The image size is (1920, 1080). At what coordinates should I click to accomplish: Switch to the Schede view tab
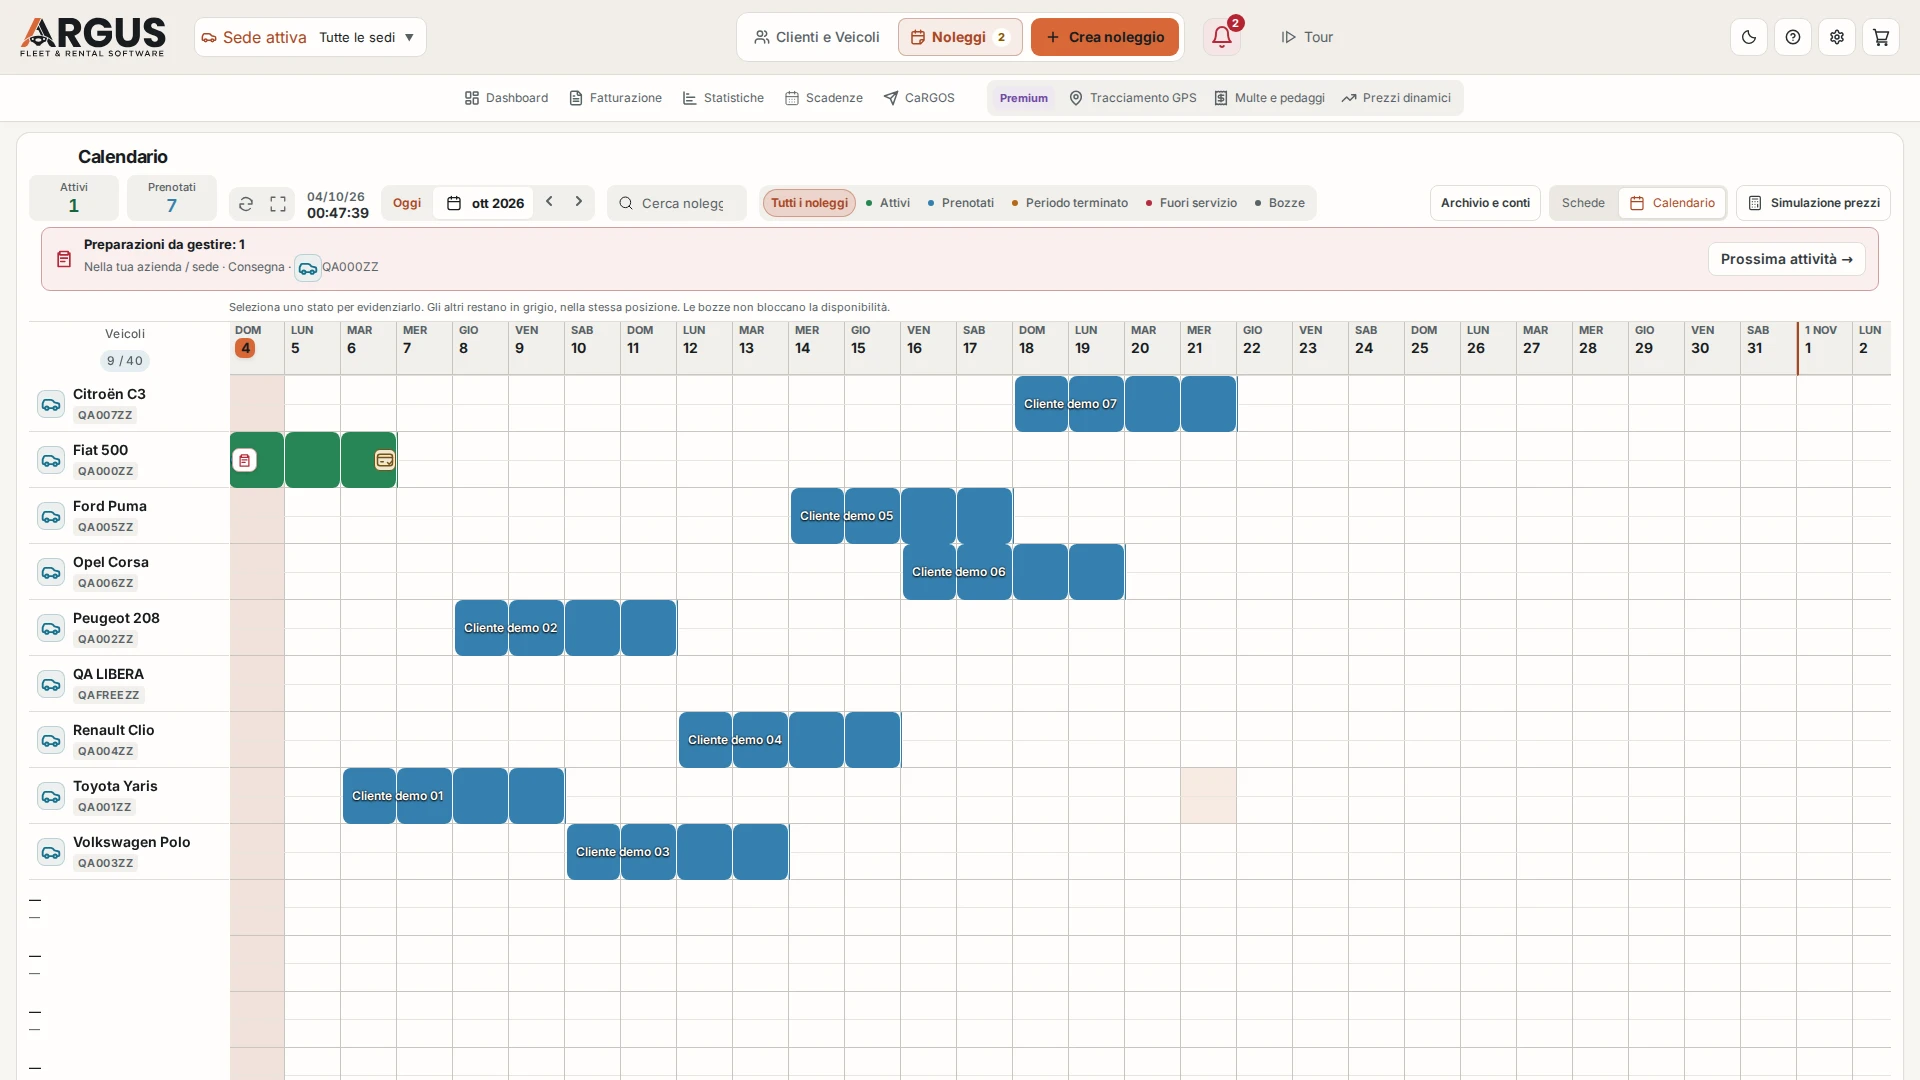click(x=1583, y=203)
